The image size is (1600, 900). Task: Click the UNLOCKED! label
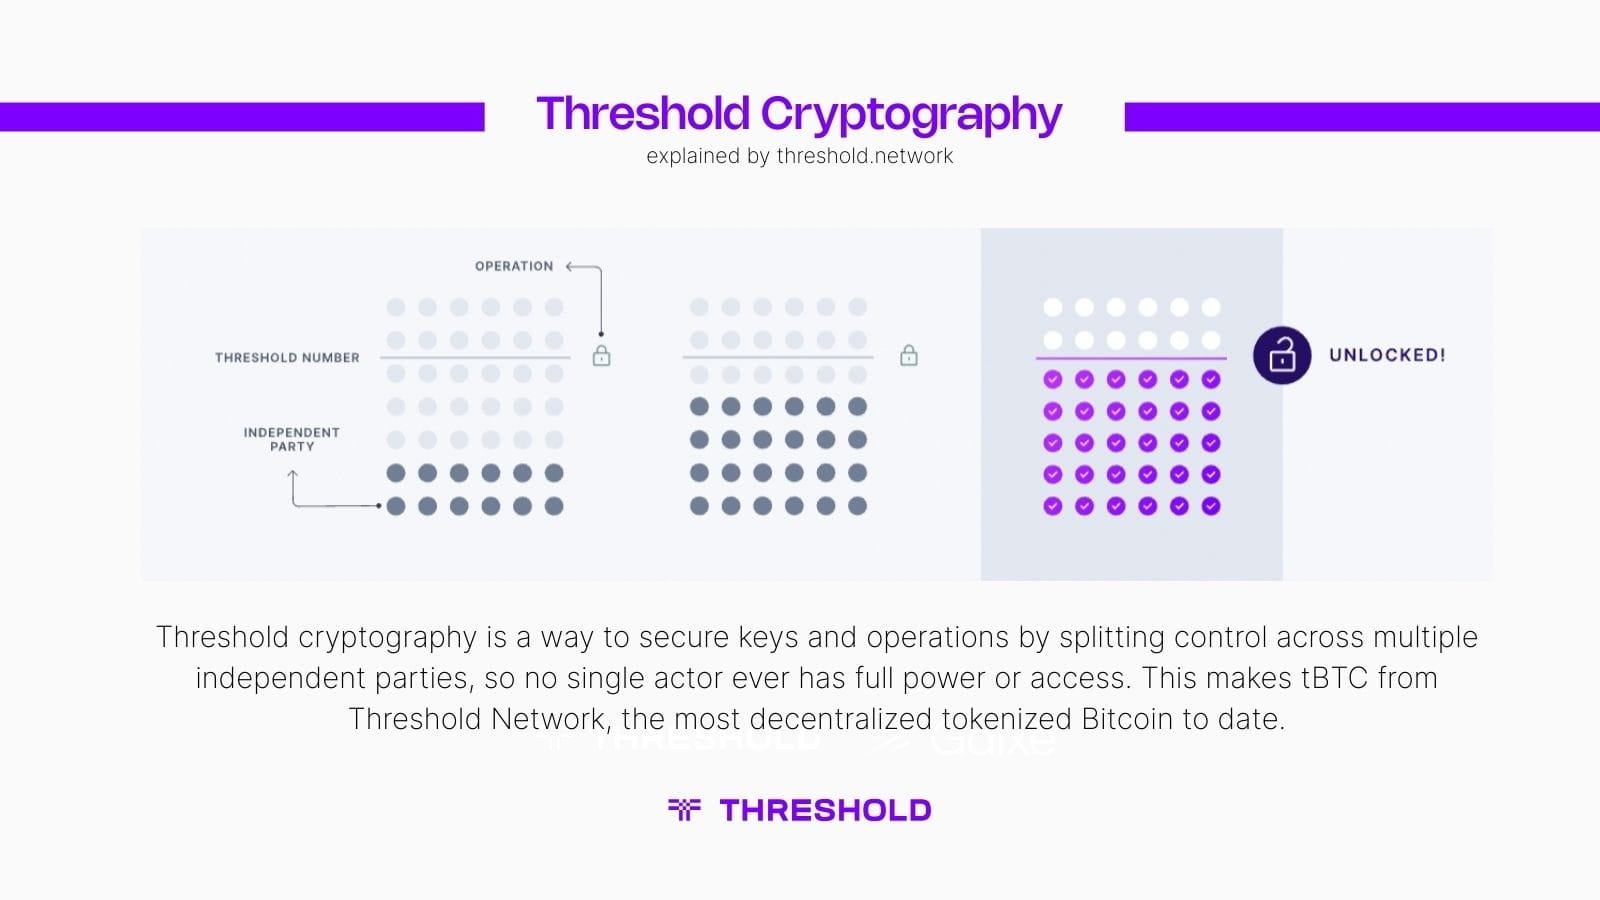point(1387,355)
